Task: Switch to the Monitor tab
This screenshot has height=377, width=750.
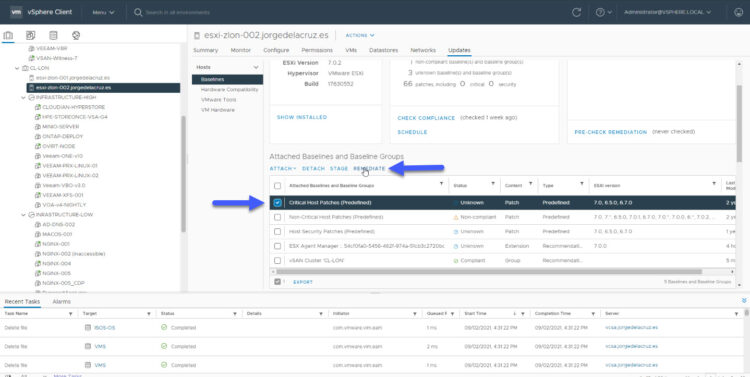Action: [241, 50]
